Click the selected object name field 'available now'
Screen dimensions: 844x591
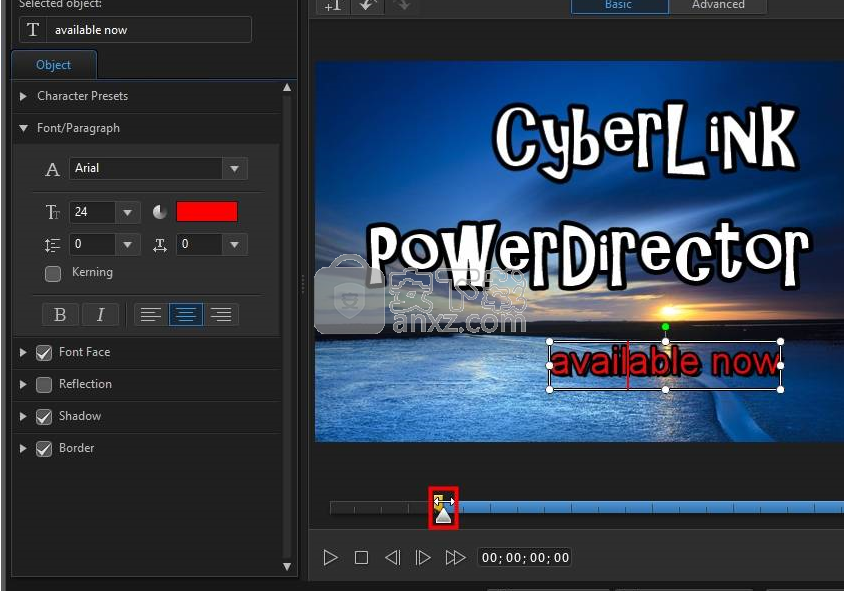click(x=149, y=30)
